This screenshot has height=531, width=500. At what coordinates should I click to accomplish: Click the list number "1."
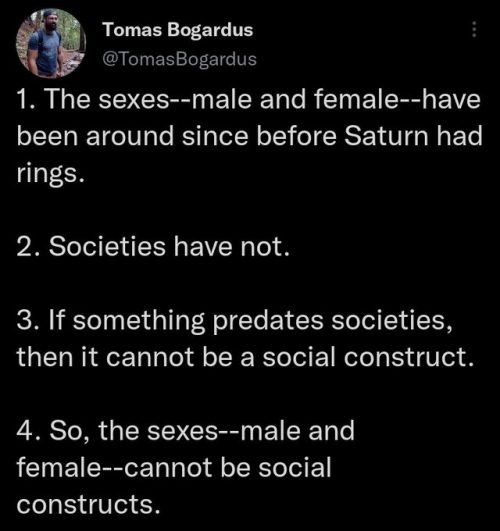click(26, 100)
